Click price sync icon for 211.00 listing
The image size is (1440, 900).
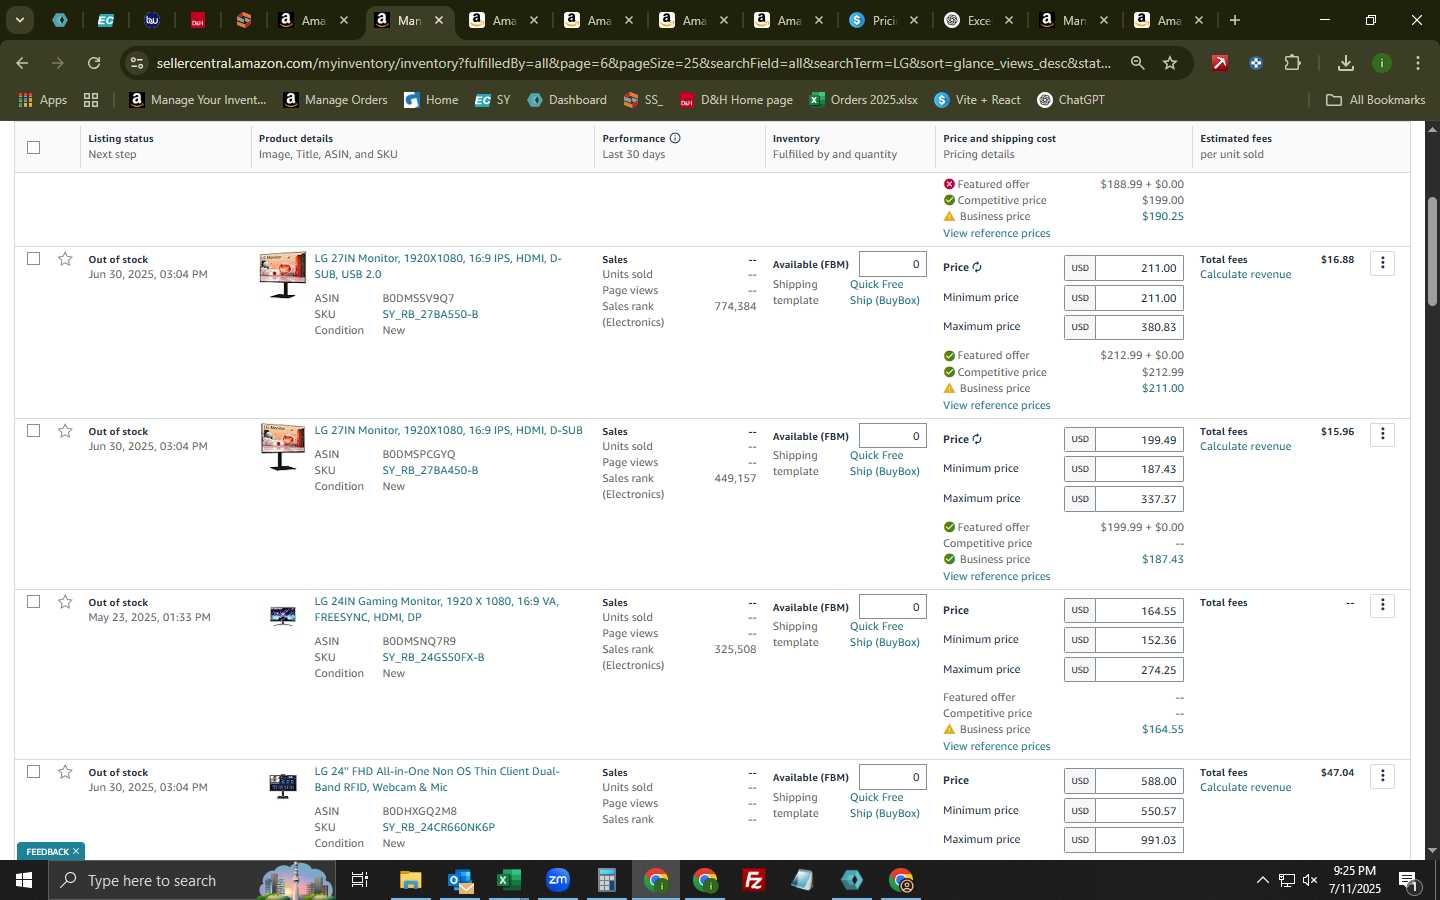tap(977, 267)
